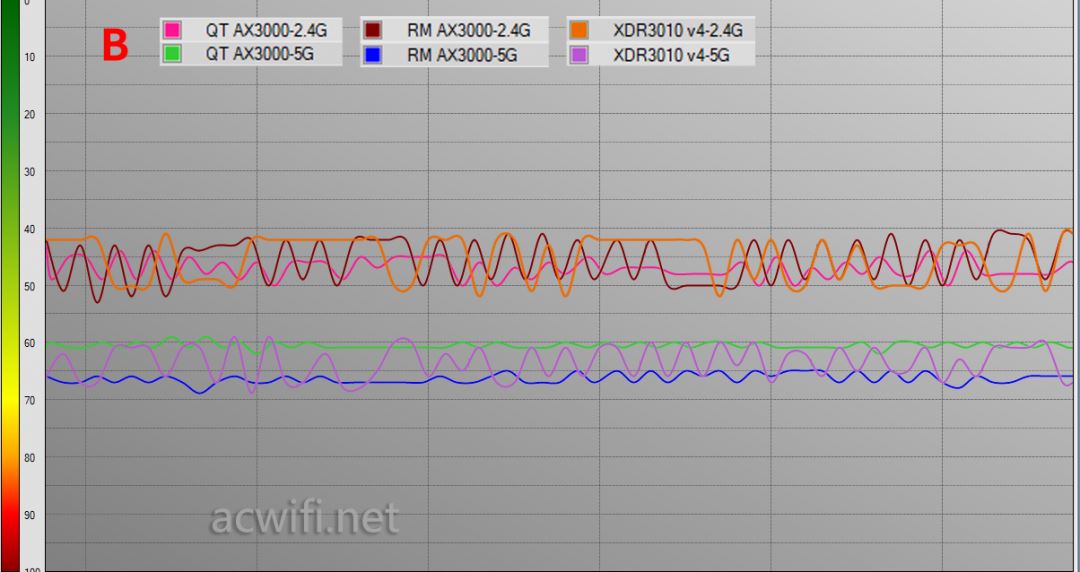Select the XDR3010 v4-2.4G legend label
Image resolution: width=1080 pixels, height=572 pixels.
click(x=678, y=31)
